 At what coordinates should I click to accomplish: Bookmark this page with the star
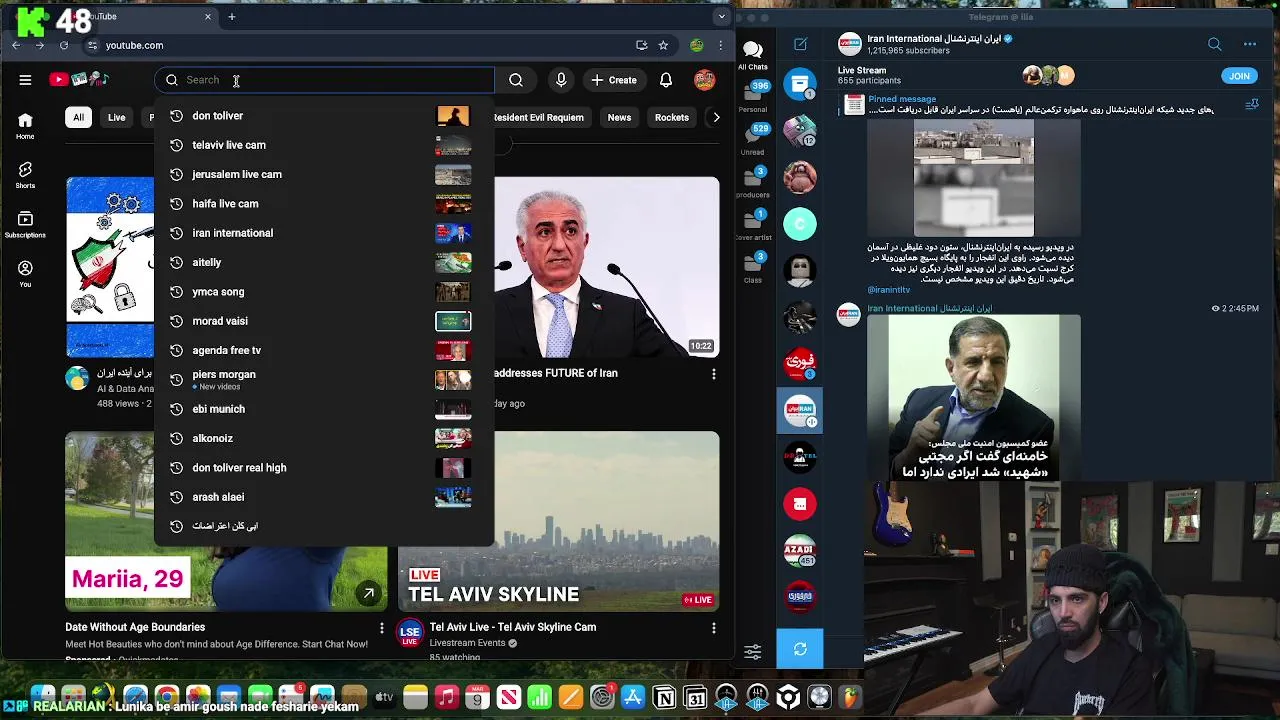[x=663, y=45]
